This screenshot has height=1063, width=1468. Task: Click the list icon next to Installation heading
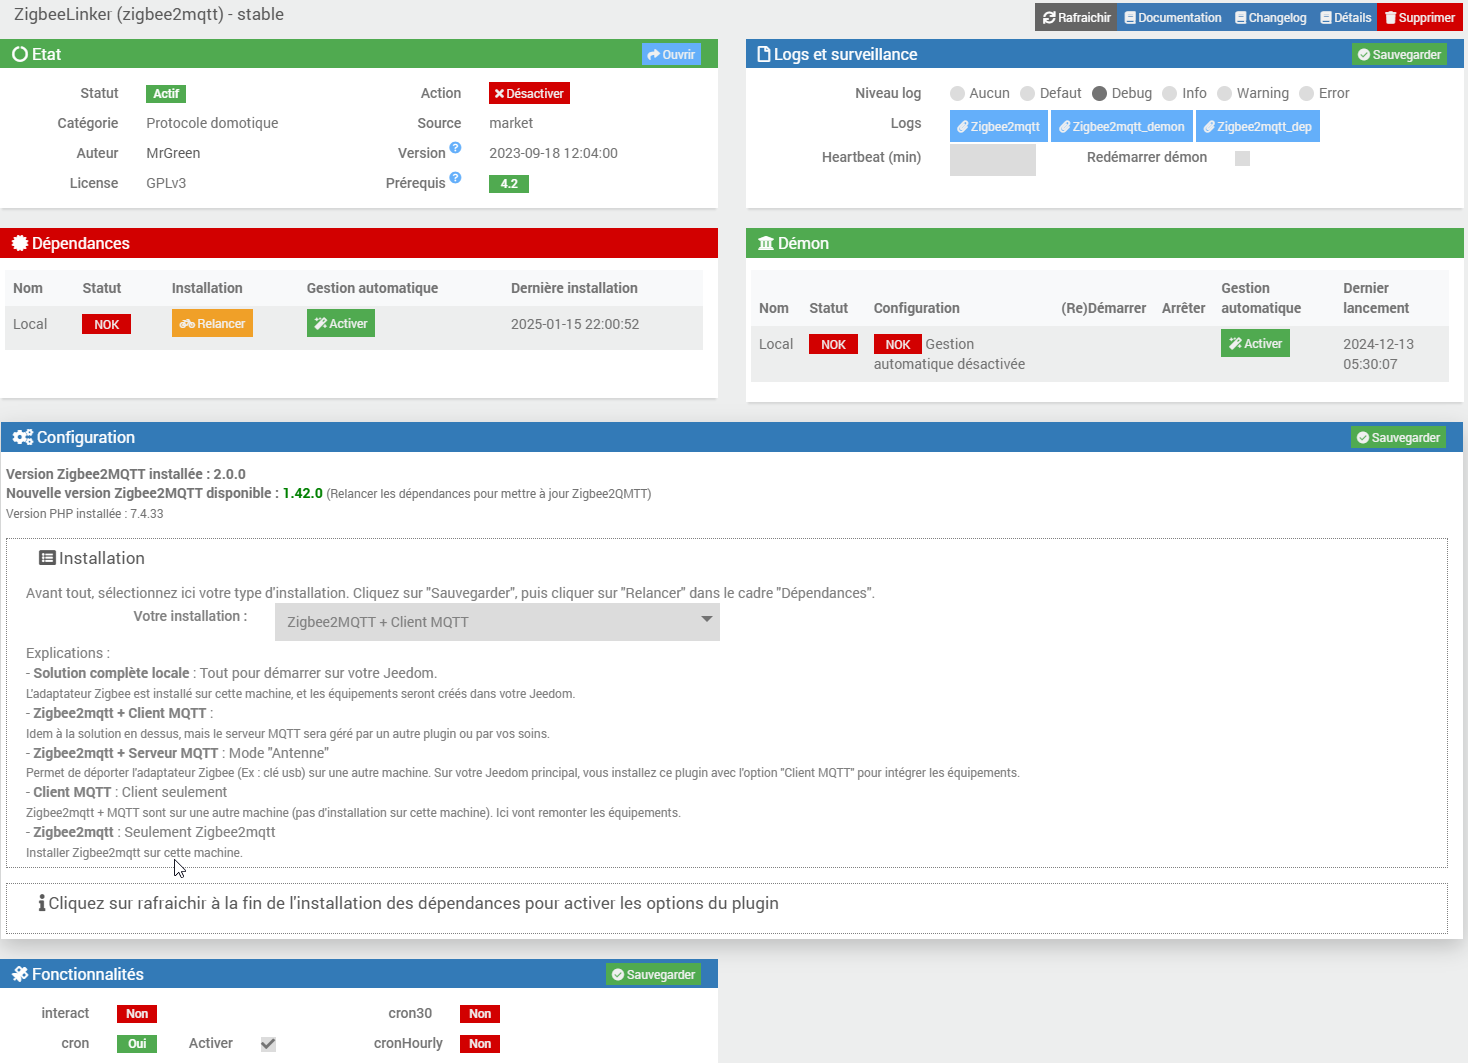pos(47,558)
